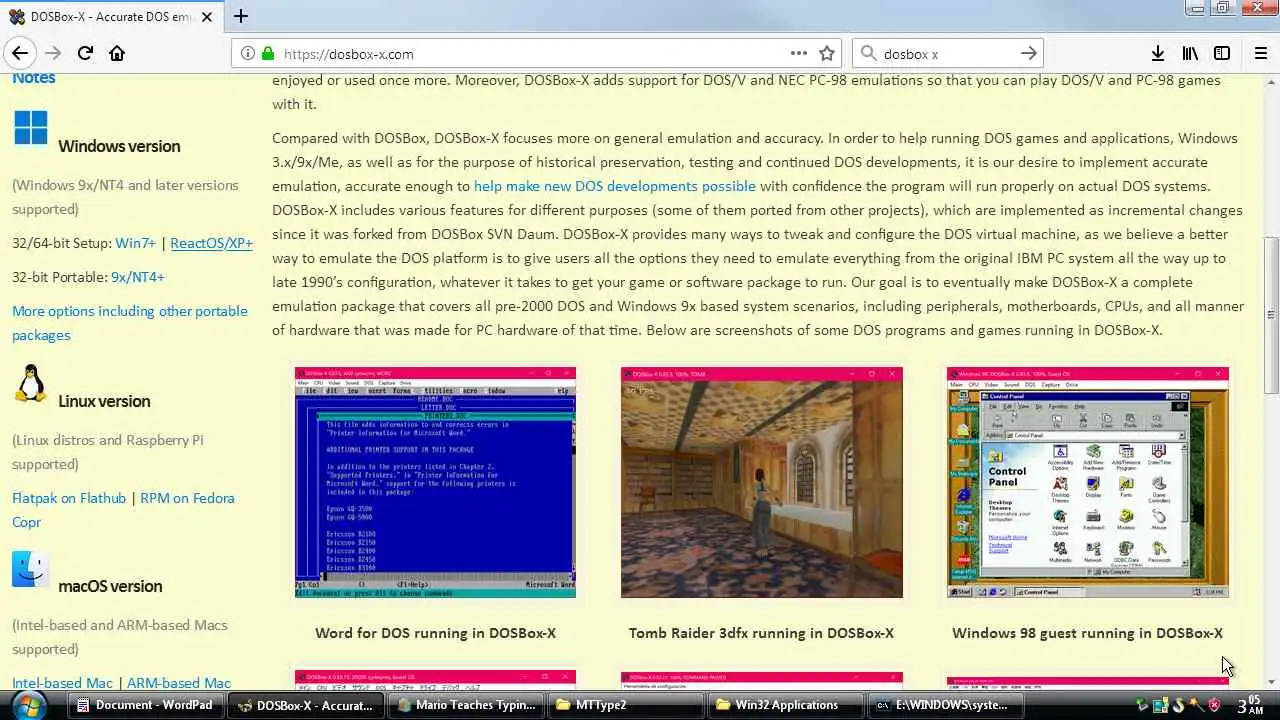Image resolution: width=1280 pixels, height=720 pixels.
Task: Click the forward navigation arrow
Action: tap(53, 53)
